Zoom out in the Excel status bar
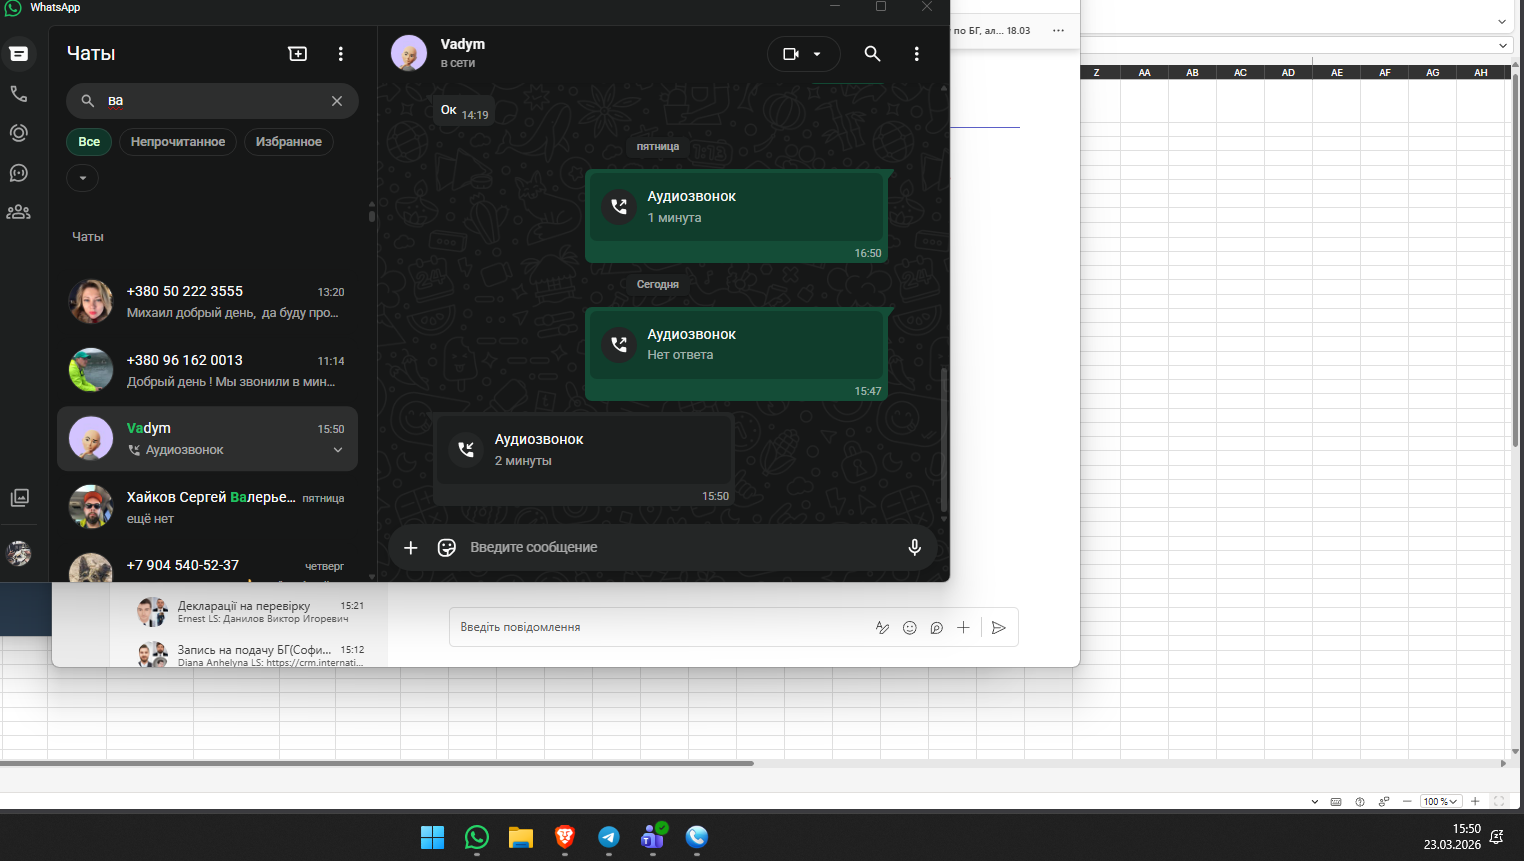 tap(1407, 802)
